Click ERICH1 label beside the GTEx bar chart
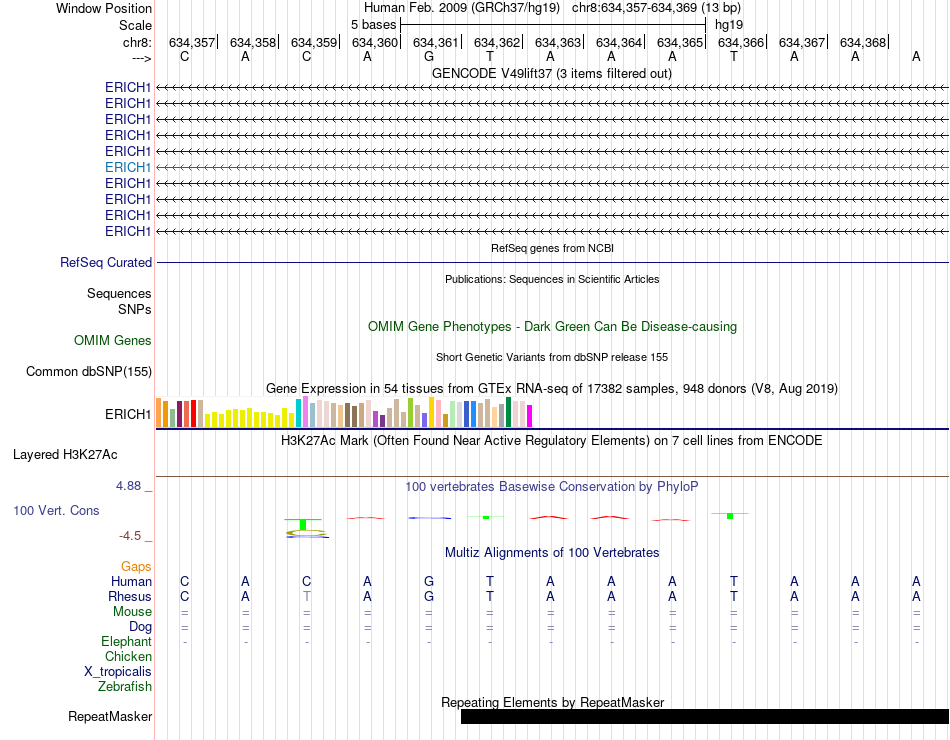The height and width of the screenshot is (740, 950). tap(128, 415)
